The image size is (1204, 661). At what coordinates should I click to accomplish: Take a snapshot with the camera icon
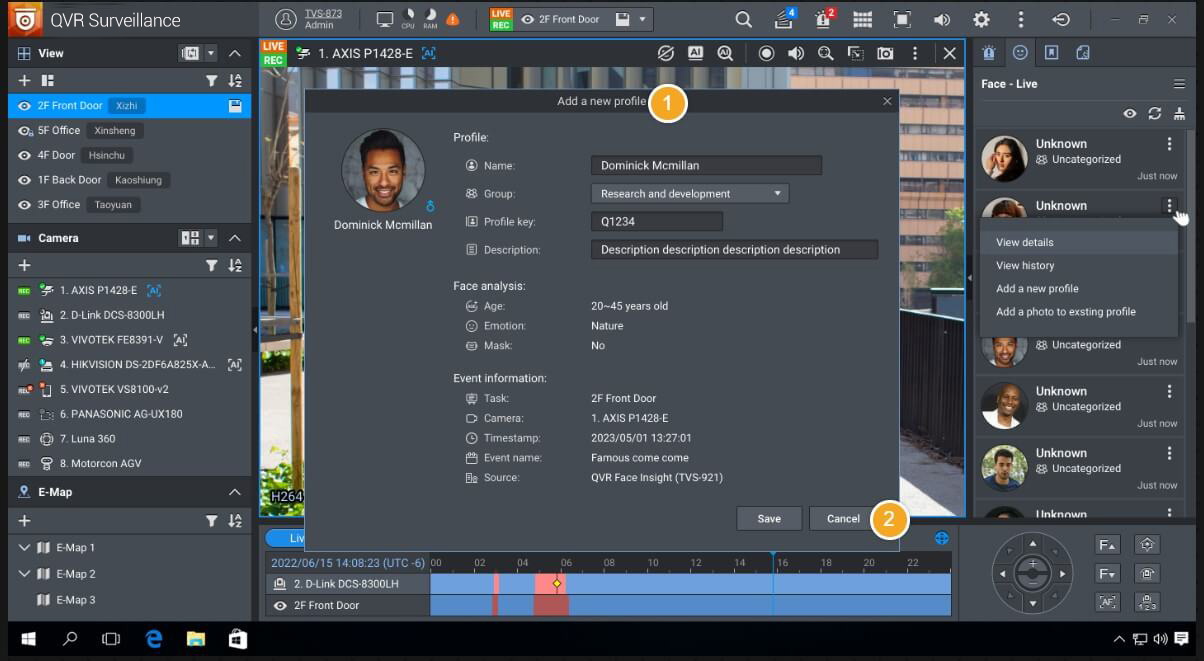pyautogui.click(x=885, y=53)
